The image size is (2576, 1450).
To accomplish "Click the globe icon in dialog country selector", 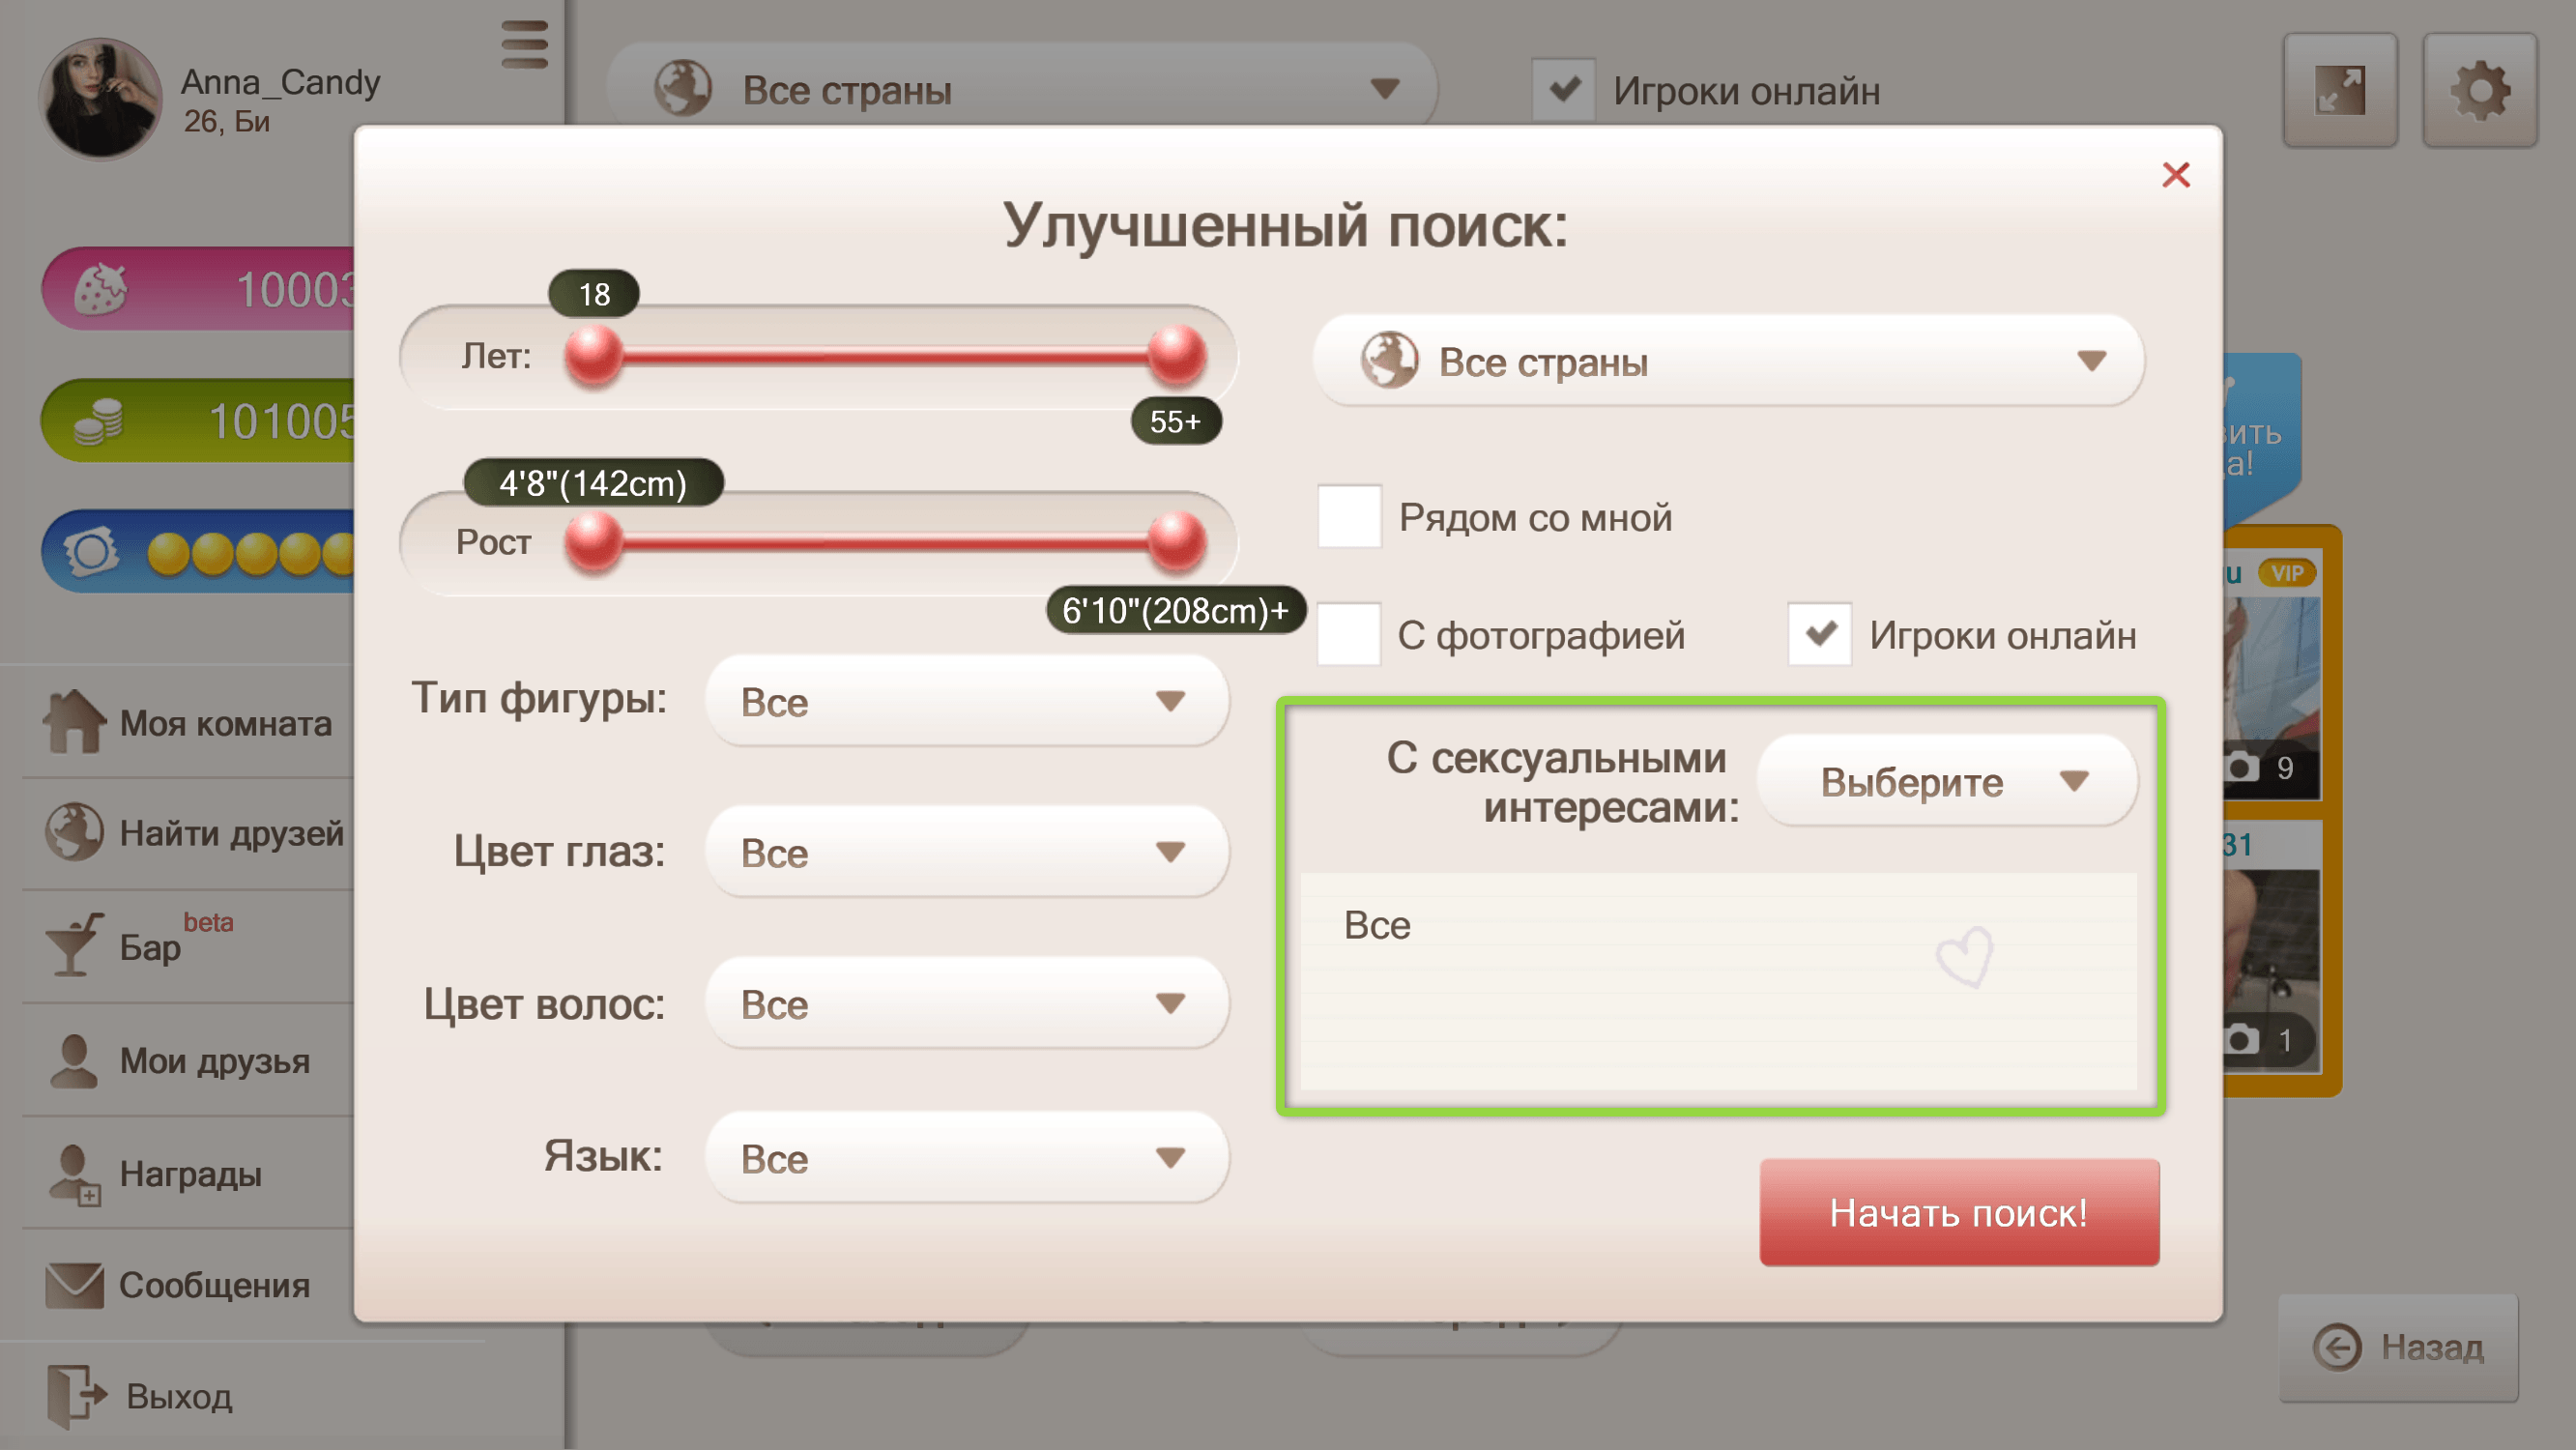I will click(1389, 361).
